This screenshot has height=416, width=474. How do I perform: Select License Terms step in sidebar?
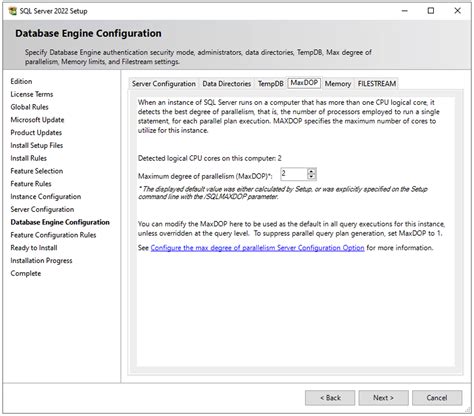coord(32,94)
